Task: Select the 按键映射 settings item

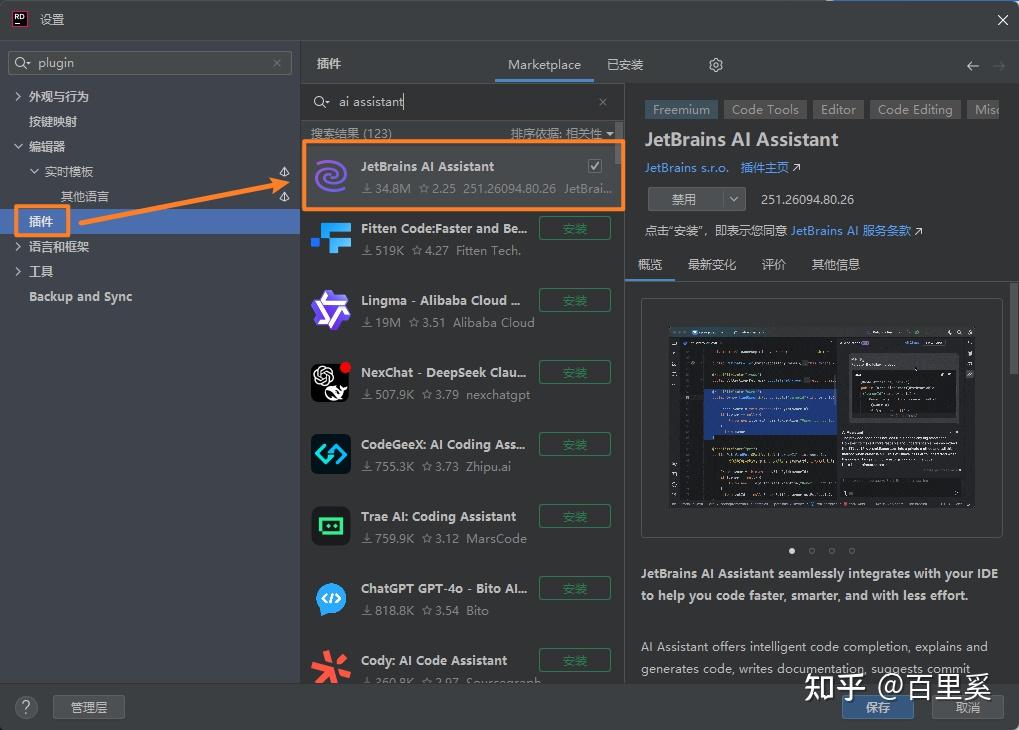Action: coord(53,122)
